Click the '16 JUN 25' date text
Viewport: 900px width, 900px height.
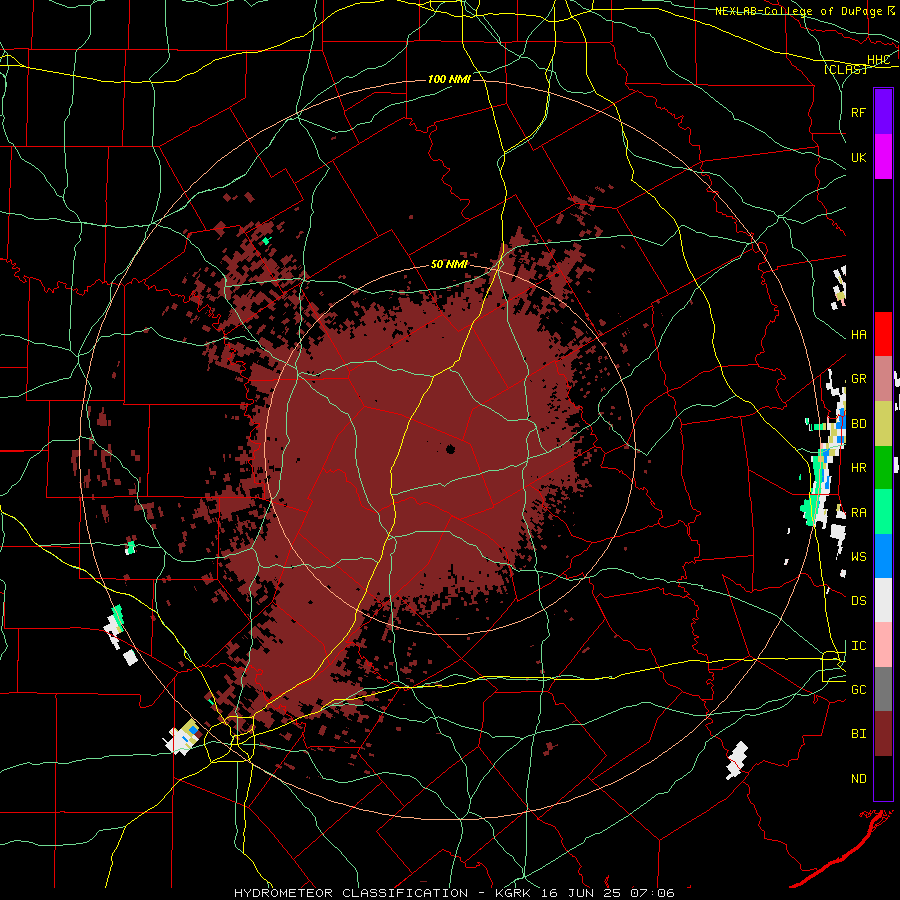pos(579,893)
